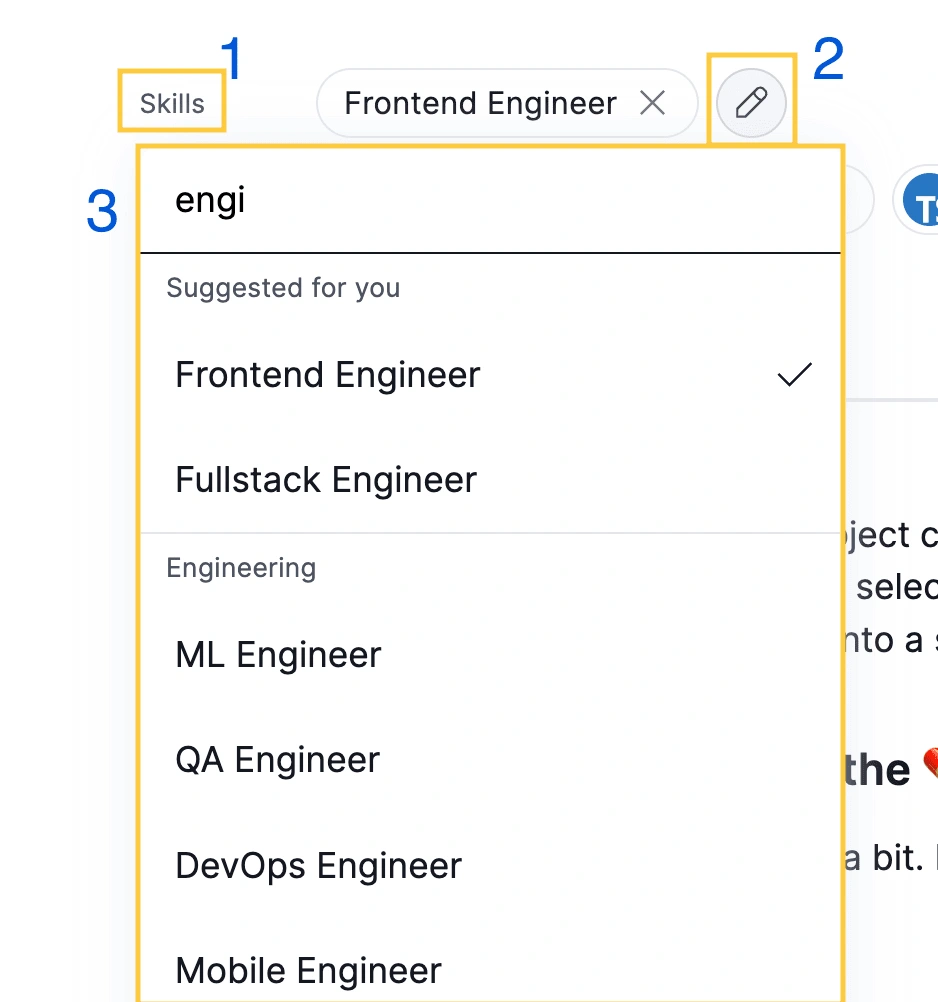Click the blue annotation number 1
The height and width of the screenshot is (1002, 938).
(231, 58)
